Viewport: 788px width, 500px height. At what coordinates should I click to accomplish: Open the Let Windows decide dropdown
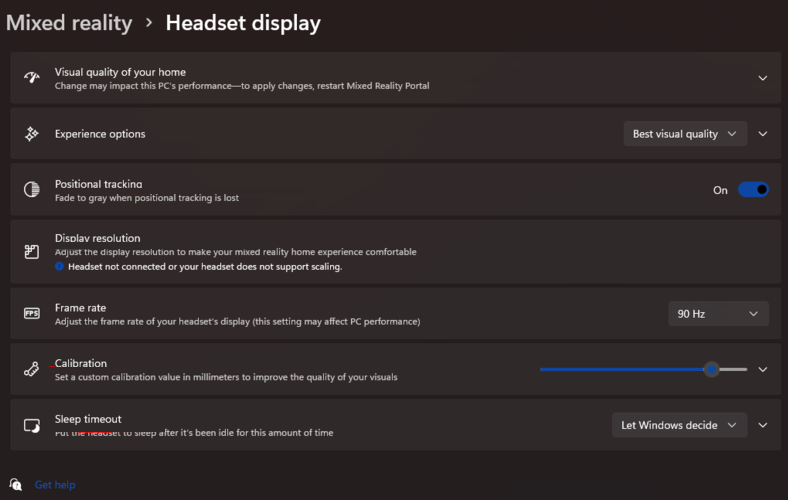[x=679, y=425]
